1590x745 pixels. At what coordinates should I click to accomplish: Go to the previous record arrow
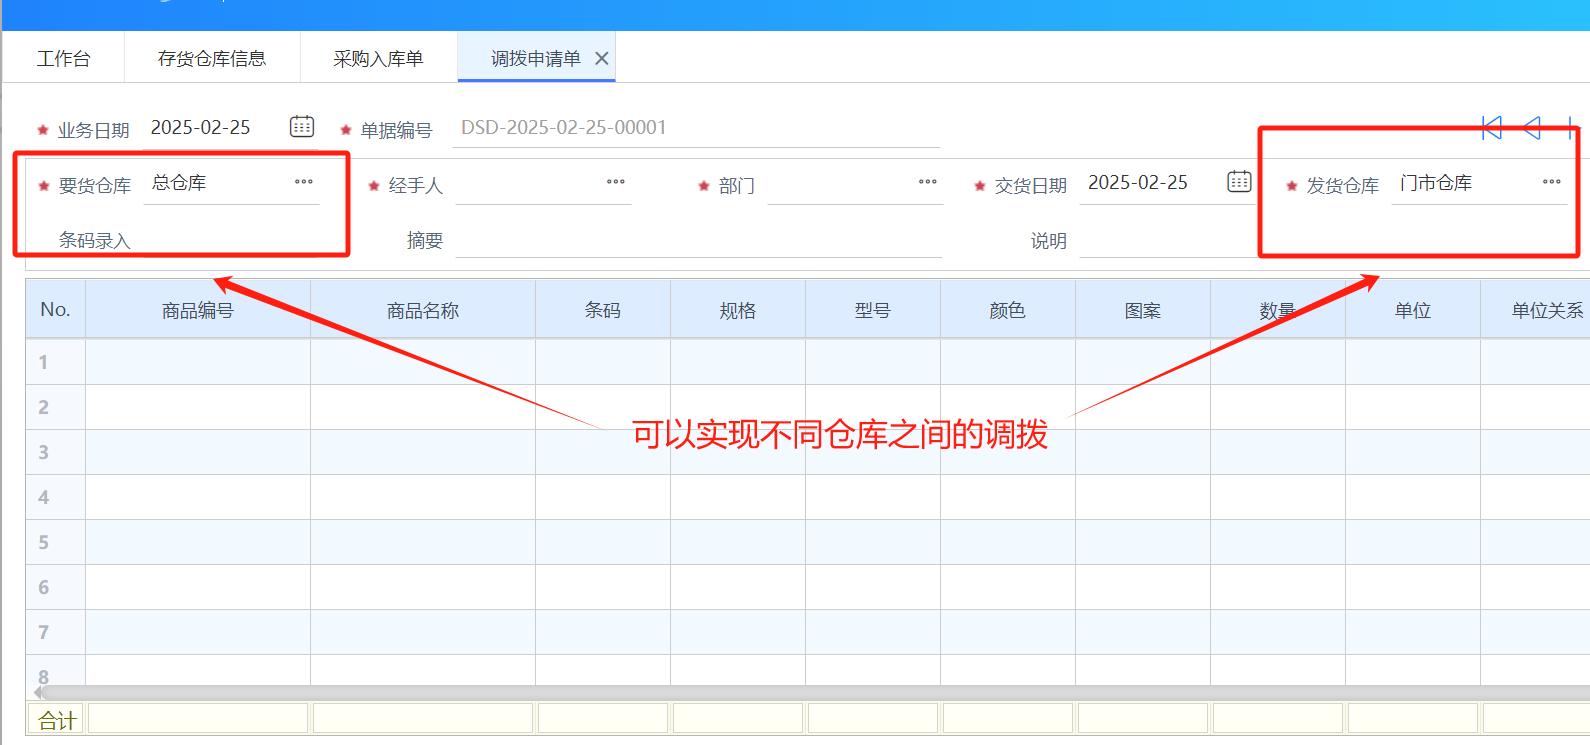tap(1532, 128)
